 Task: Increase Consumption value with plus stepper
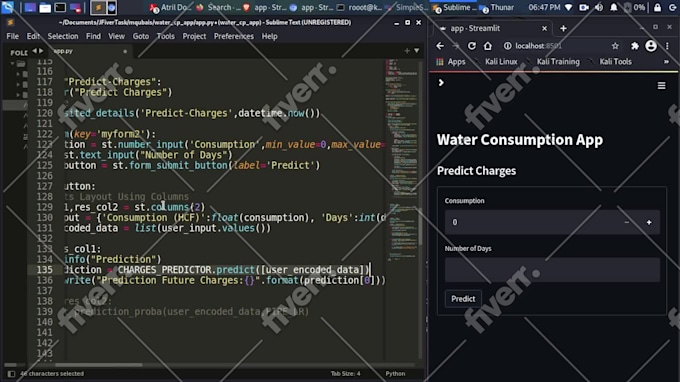click(649, 222)
